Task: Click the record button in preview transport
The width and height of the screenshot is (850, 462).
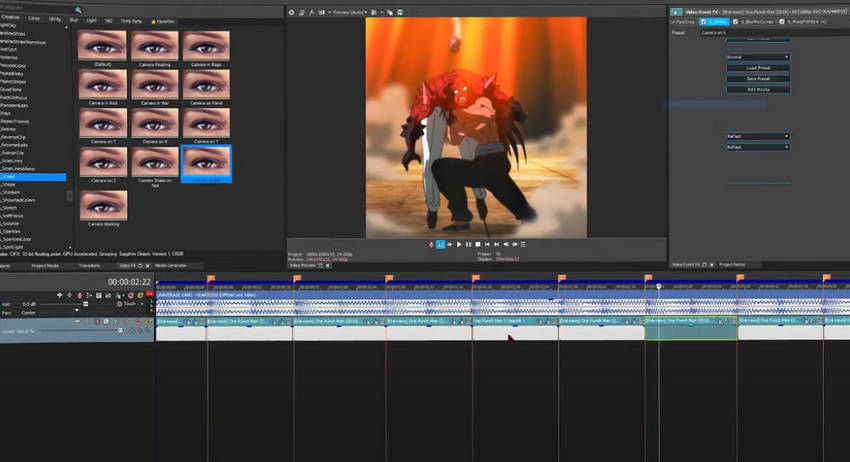Action: (432, 245)
